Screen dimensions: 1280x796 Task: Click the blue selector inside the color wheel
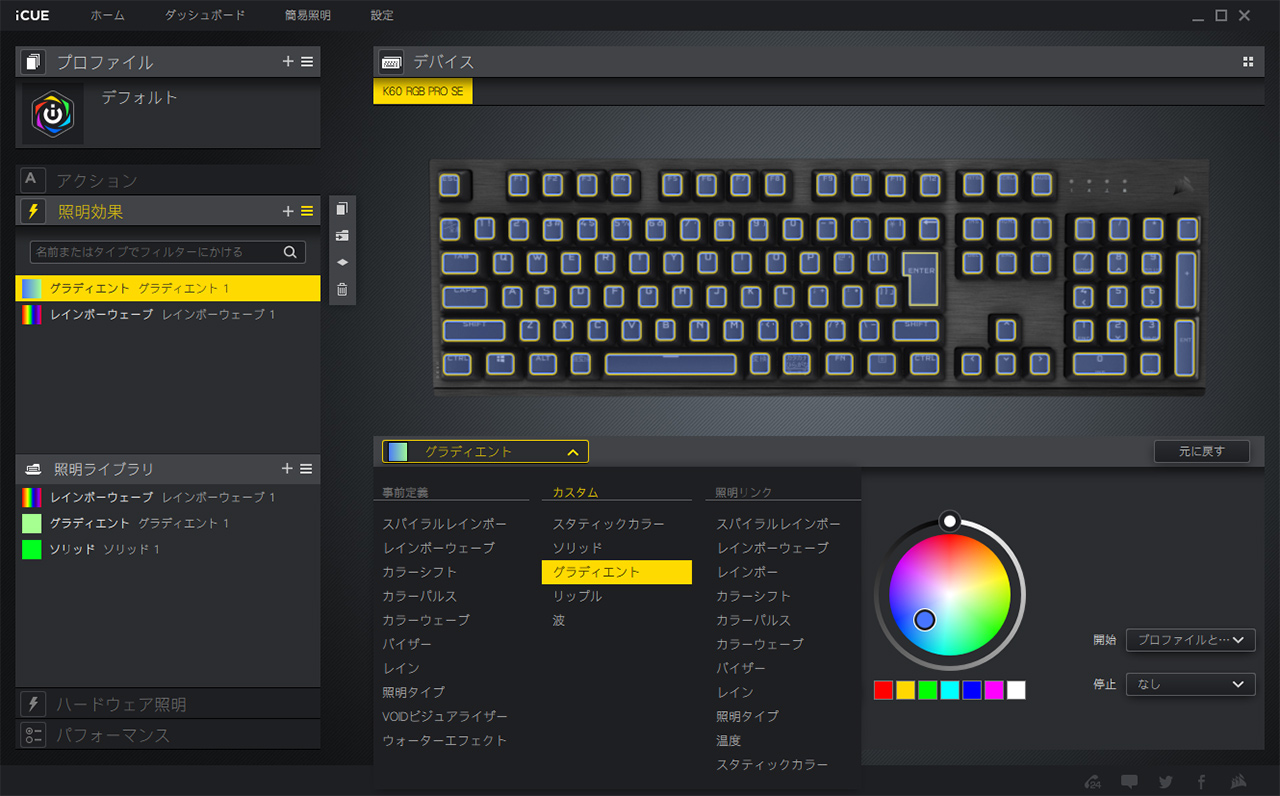(925, 620)
